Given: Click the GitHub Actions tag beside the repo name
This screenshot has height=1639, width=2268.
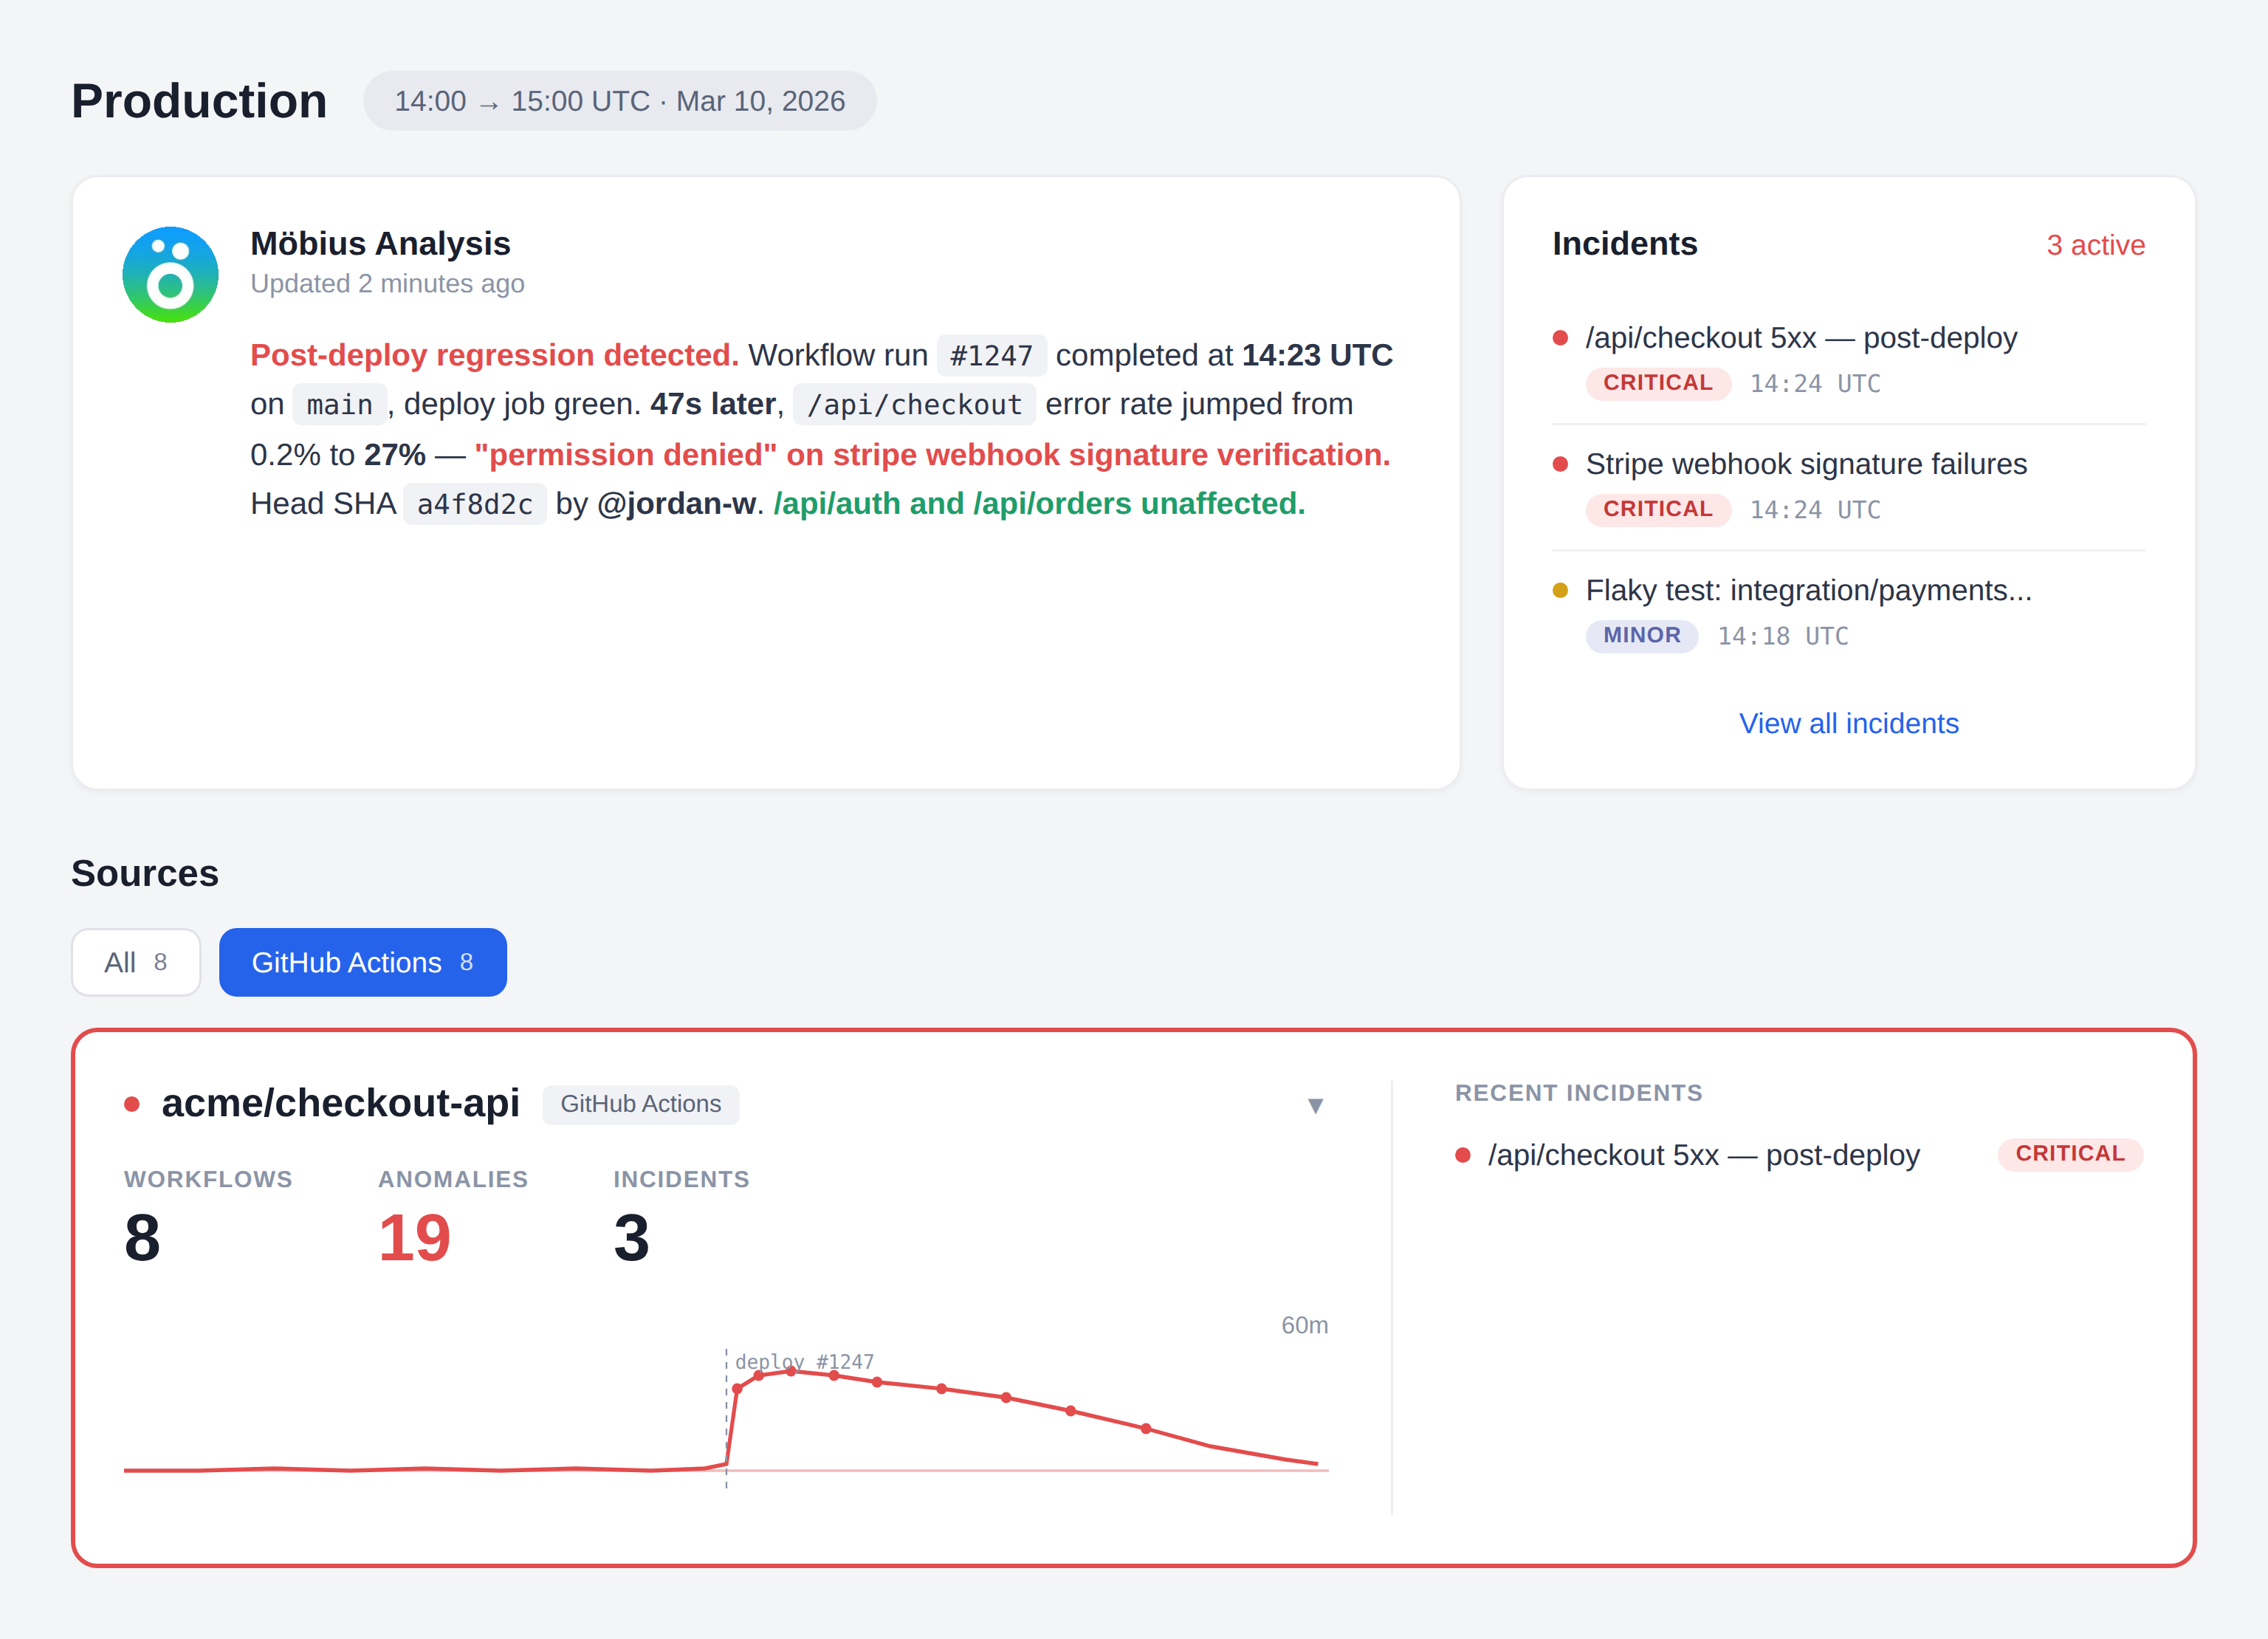Looking at the screenshot, I should pos(640,1104).
